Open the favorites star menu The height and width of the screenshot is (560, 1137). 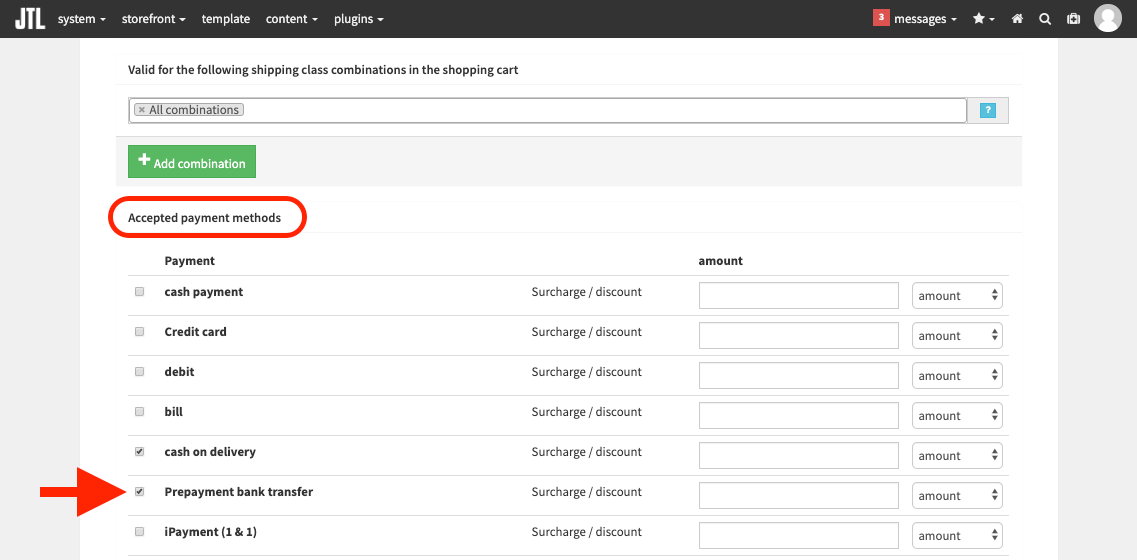(x=984, y=19)
